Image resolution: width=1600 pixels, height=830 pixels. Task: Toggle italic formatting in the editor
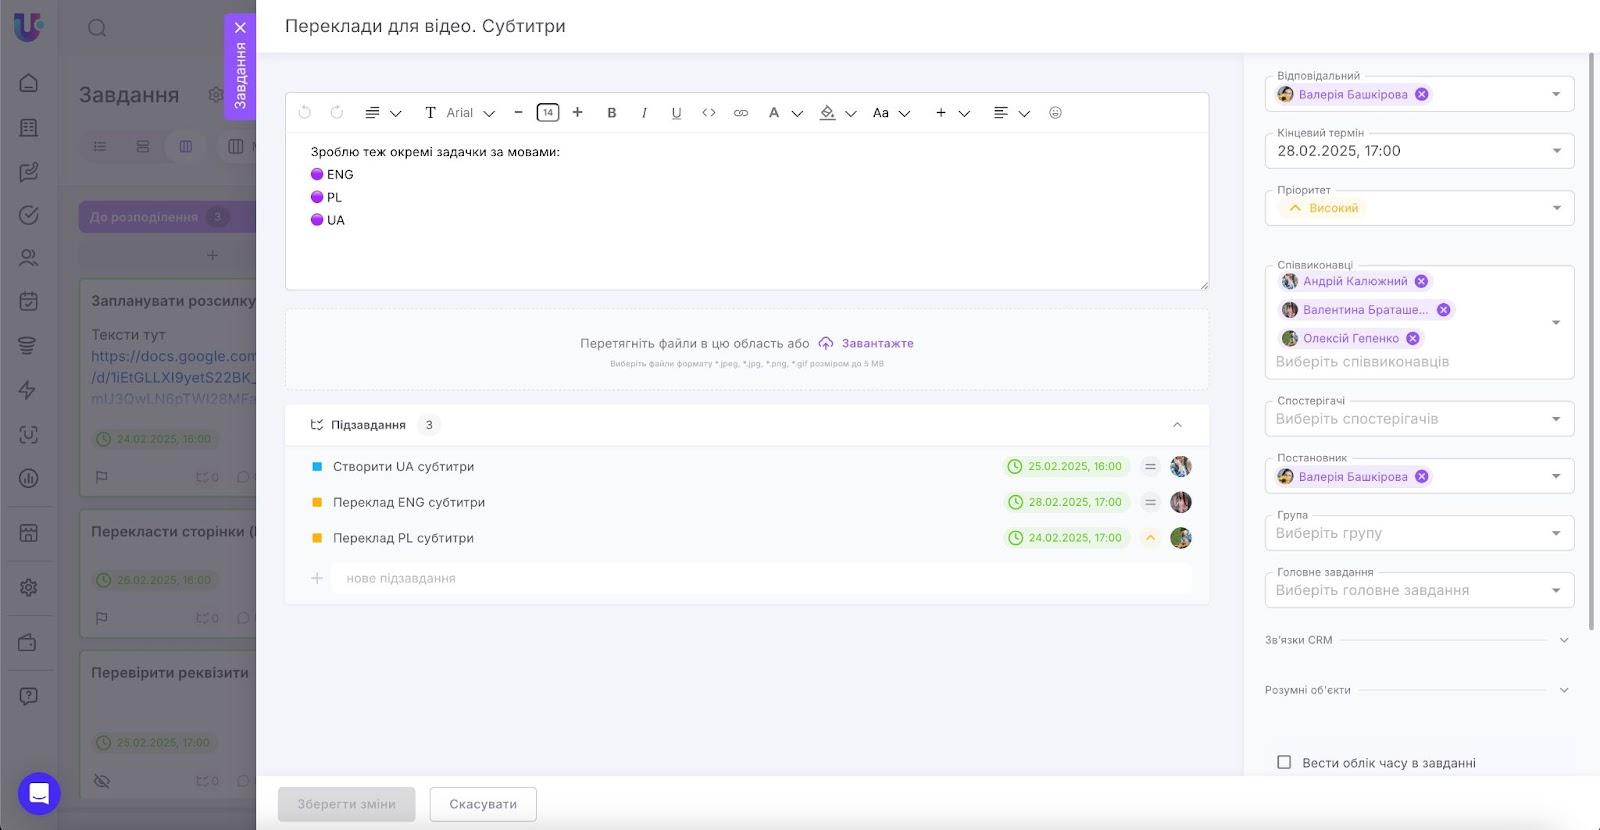(644, 113)
